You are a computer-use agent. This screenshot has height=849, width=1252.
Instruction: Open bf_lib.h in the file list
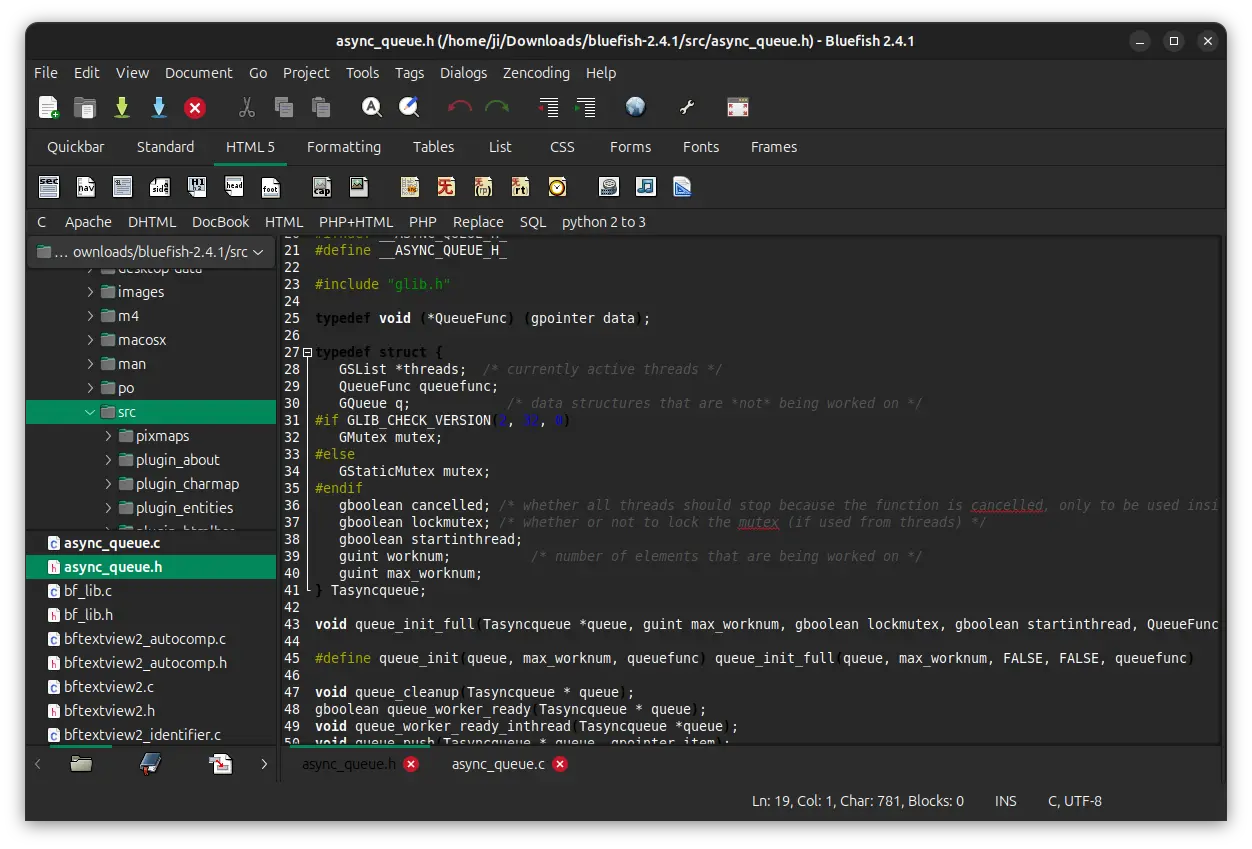[88, 615]
